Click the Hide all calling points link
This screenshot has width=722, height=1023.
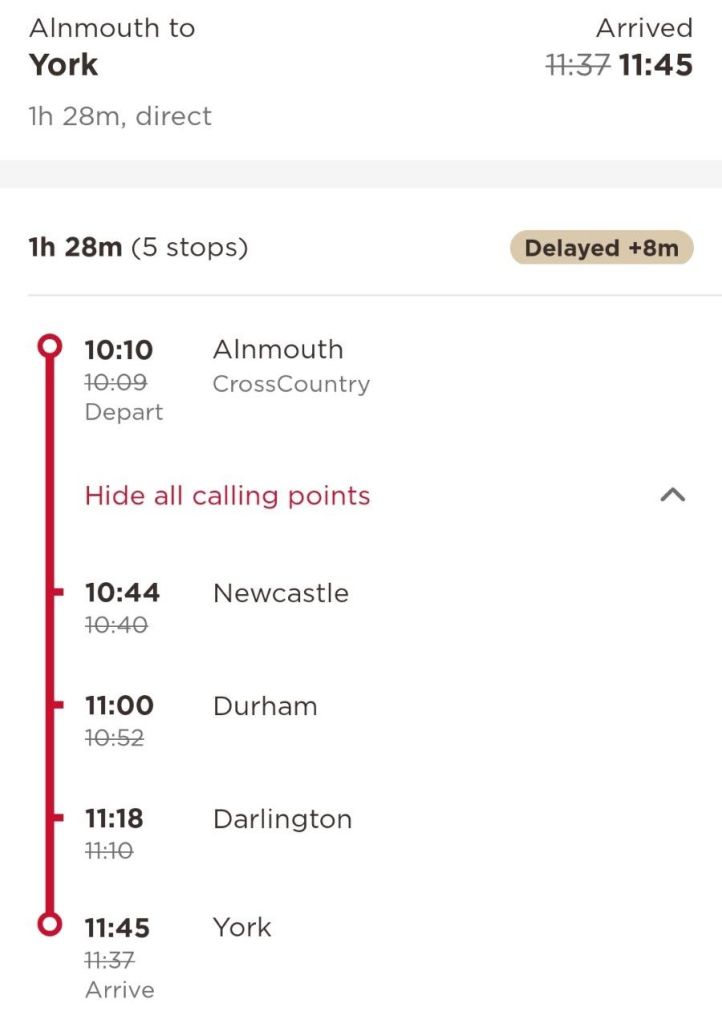pos(227,496)
